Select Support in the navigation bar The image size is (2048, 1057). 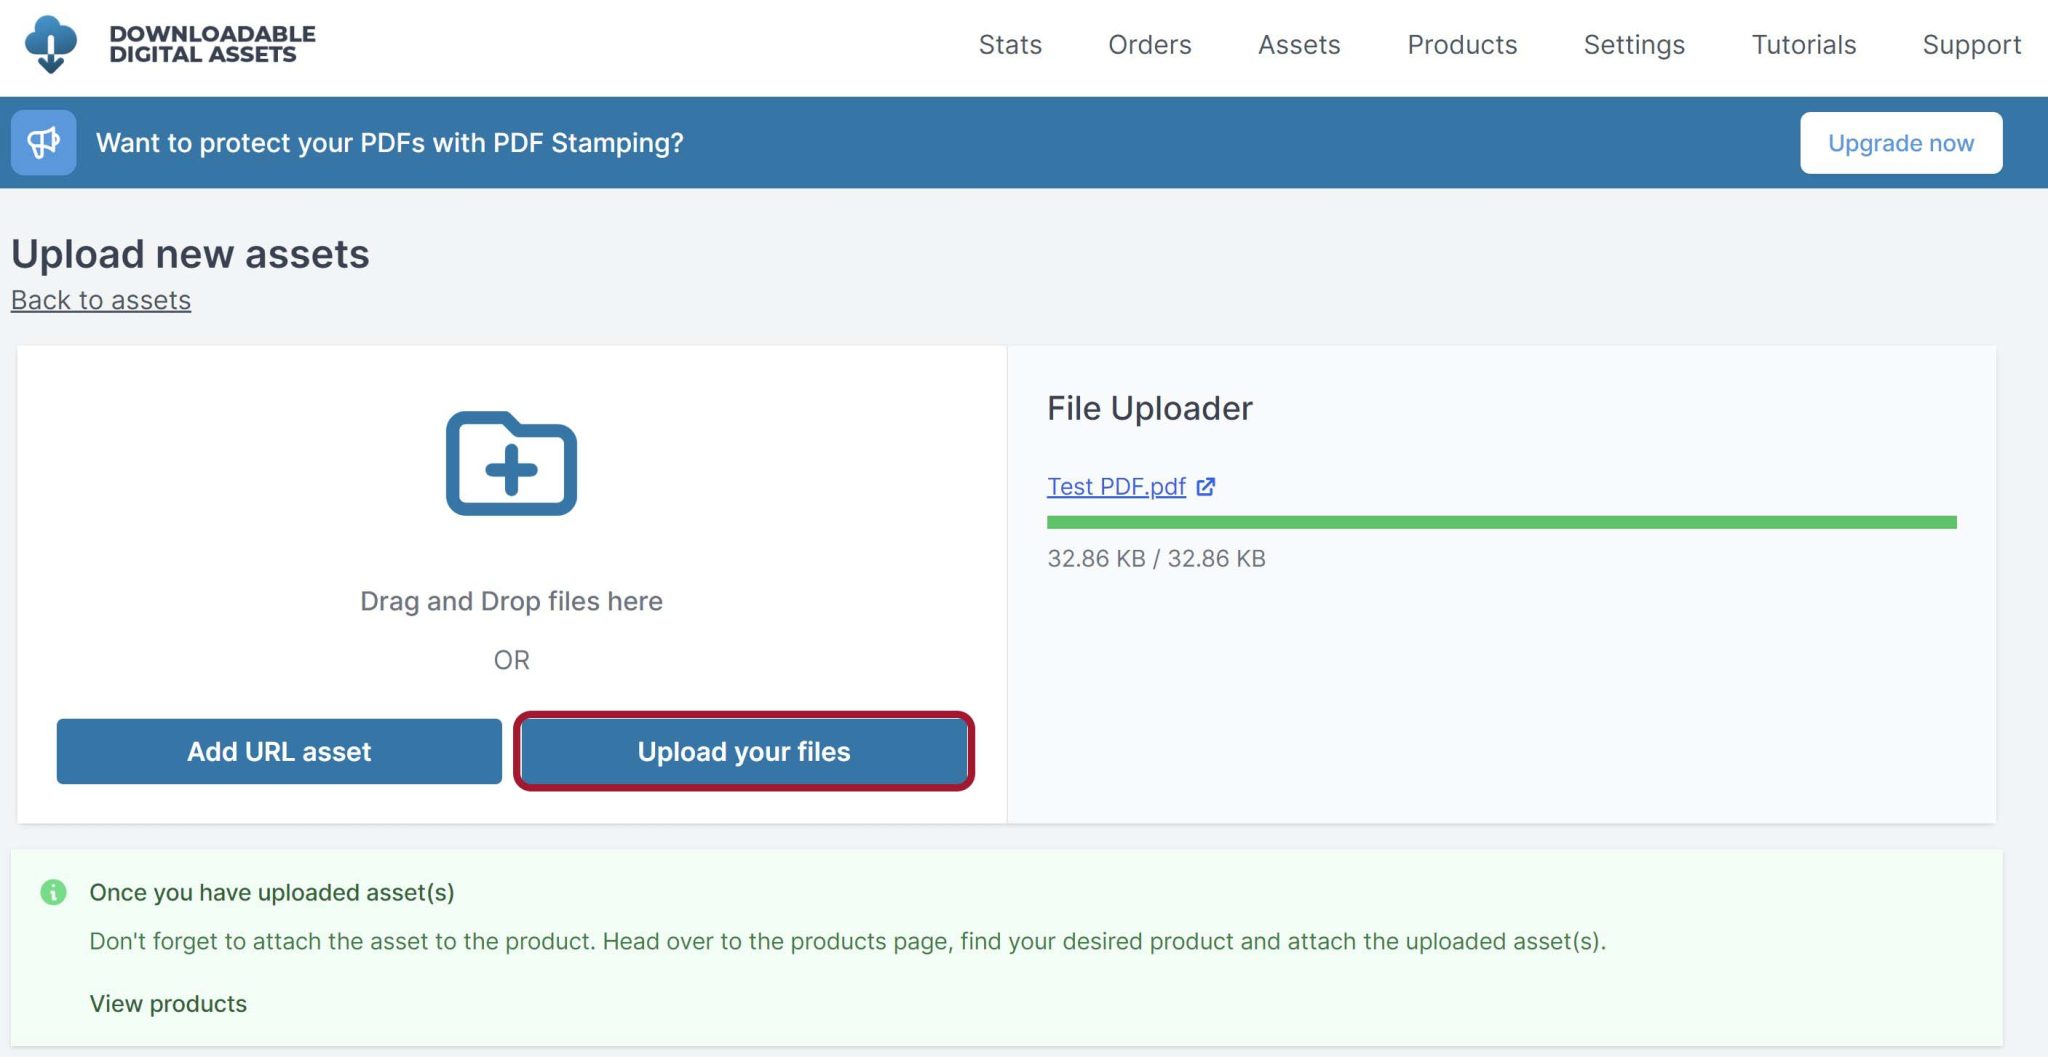(x=1972, y=45)
